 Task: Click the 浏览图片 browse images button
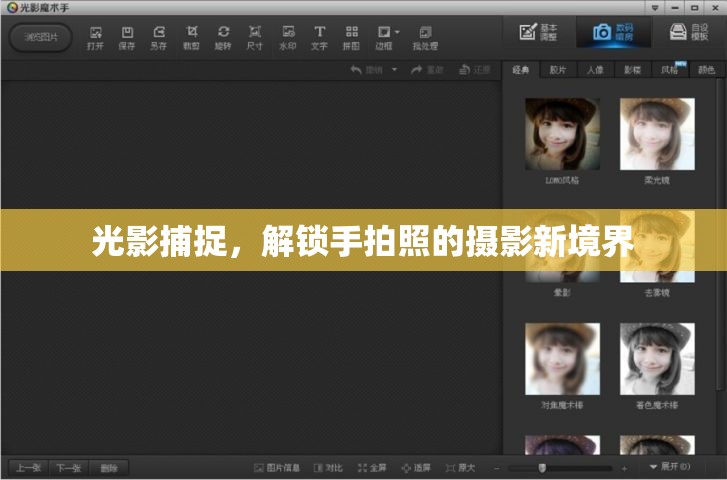tap(41, 37)
